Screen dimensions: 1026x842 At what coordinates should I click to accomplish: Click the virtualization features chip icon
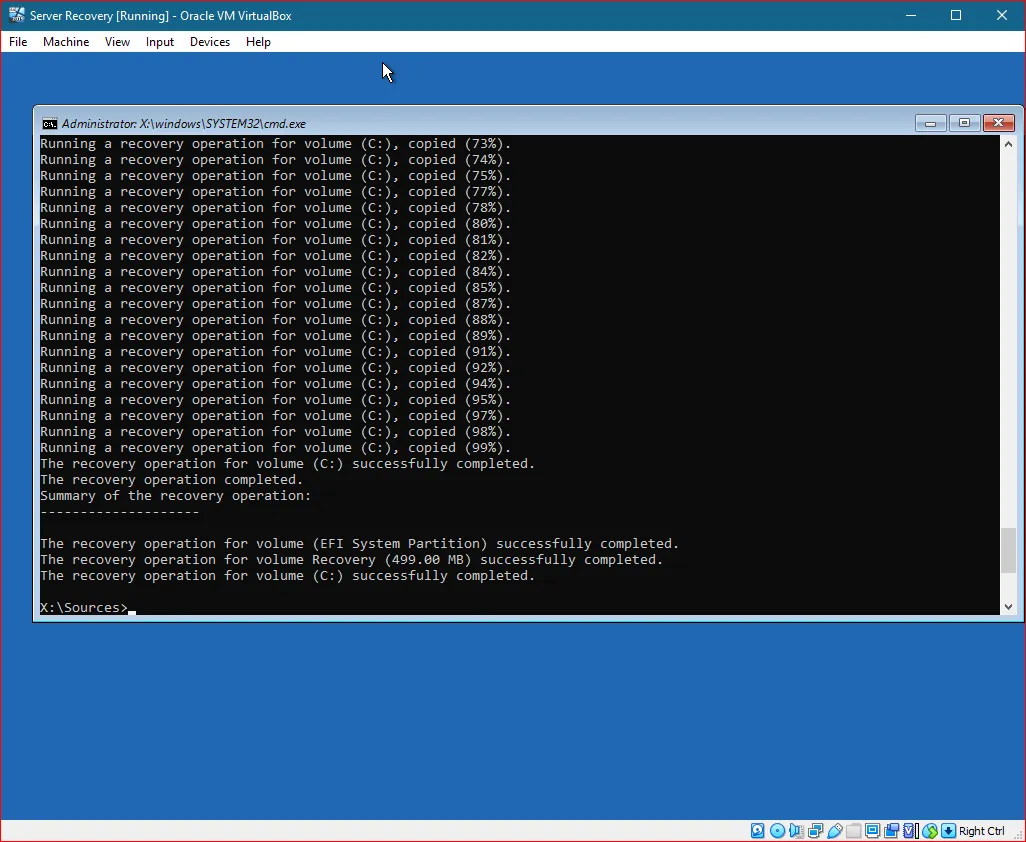click(x=910, y=831)
